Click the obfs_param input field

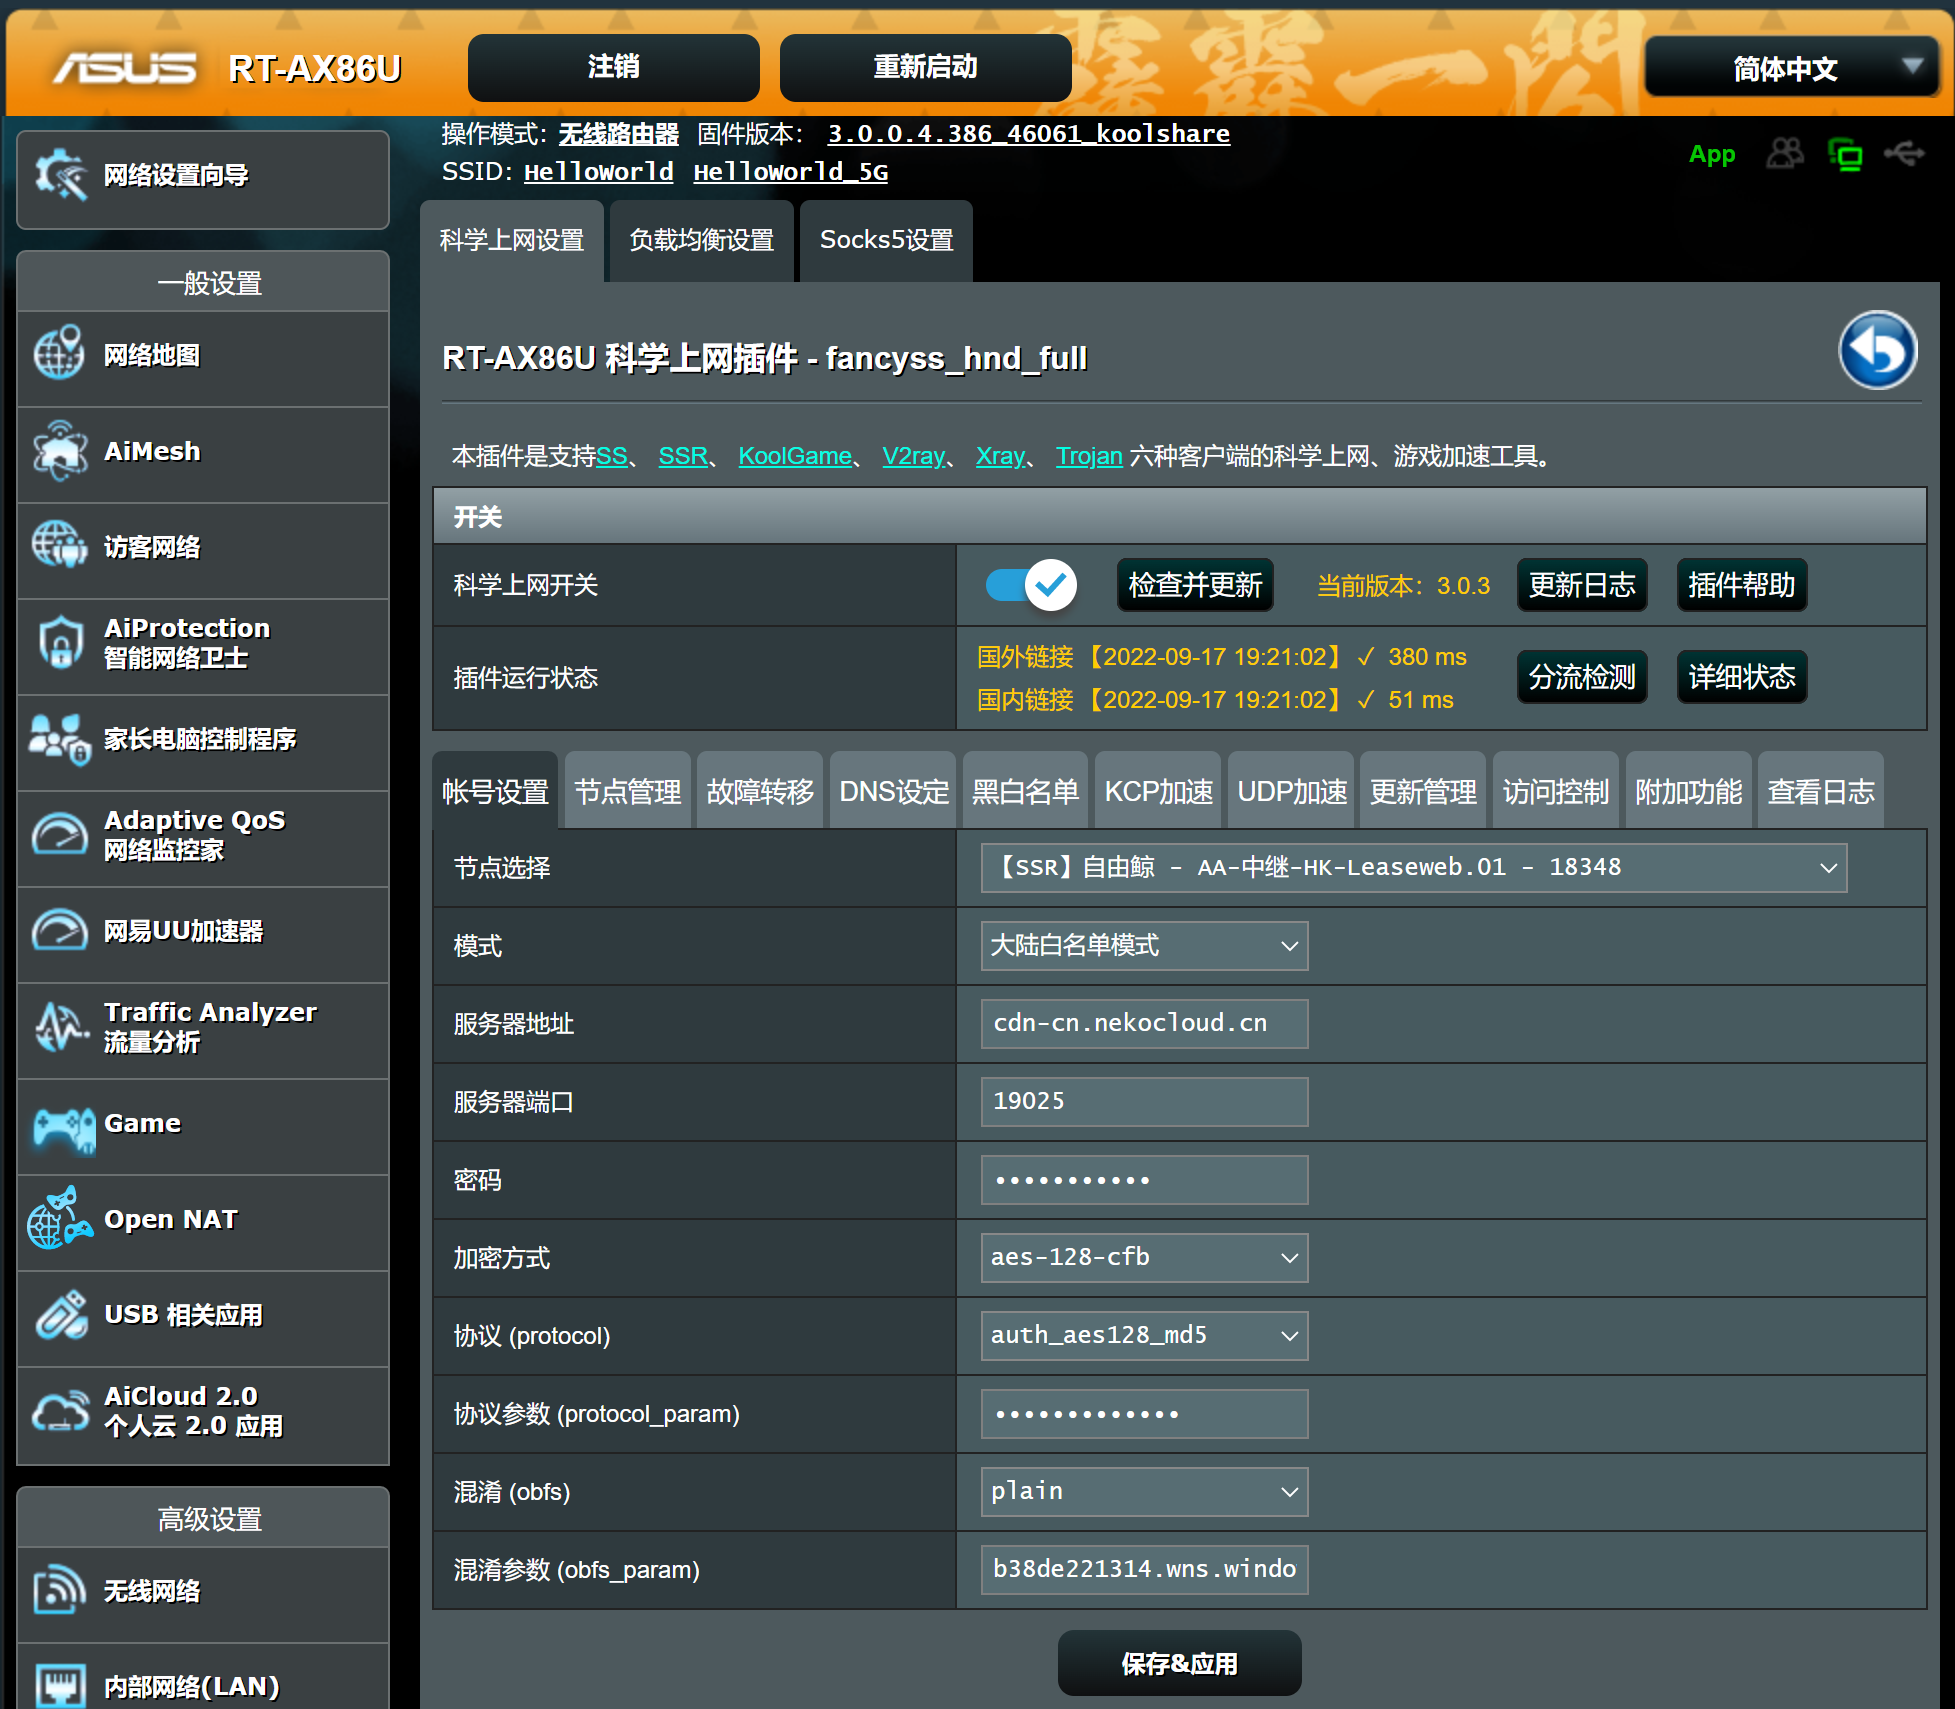click(1144, 1569)
